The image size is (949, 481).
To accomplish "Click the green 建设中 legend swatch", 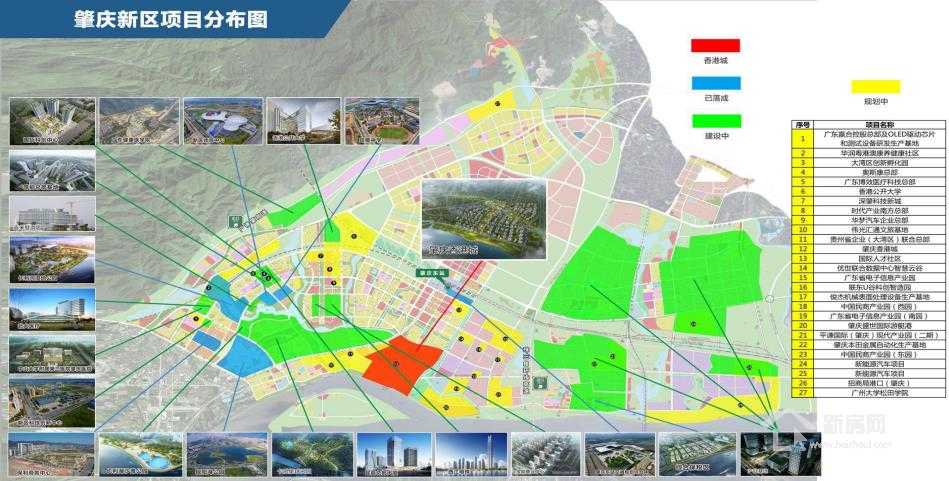I will pos(715,121).
